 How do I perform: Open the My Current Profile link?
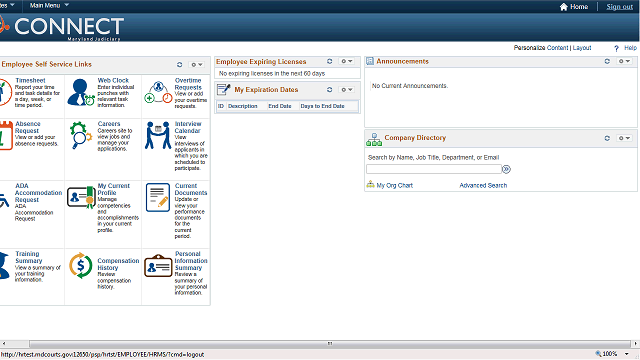(113, 189)
